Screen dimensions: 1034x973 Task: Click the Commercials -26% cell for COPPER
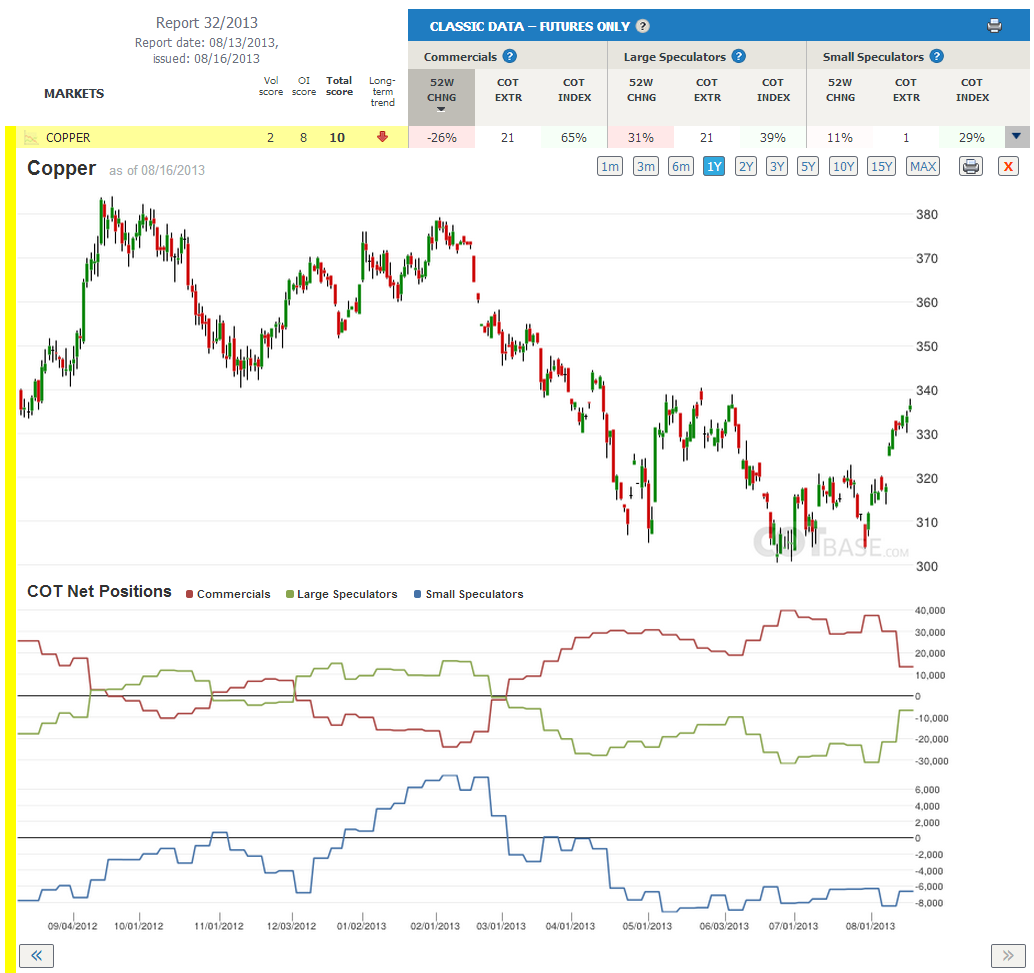pos(441,137)
